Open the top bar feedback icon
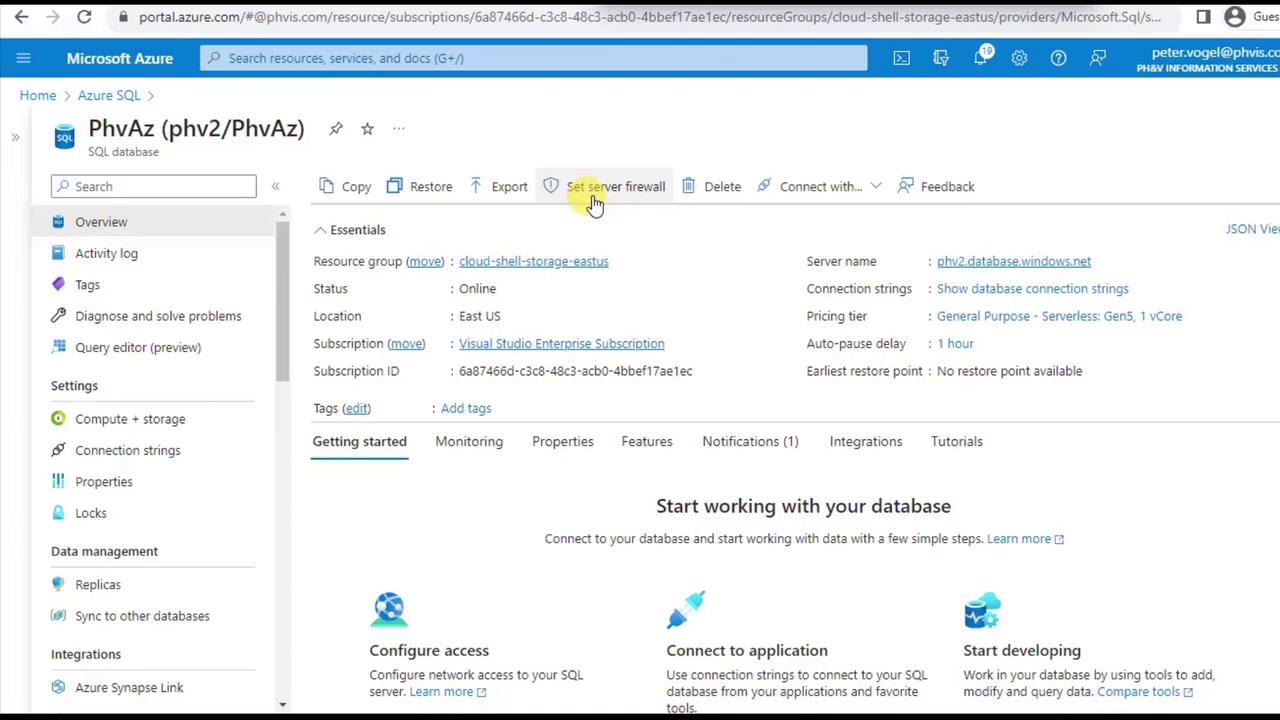This screenshot has width=1280, height=720. (1098, 58)
